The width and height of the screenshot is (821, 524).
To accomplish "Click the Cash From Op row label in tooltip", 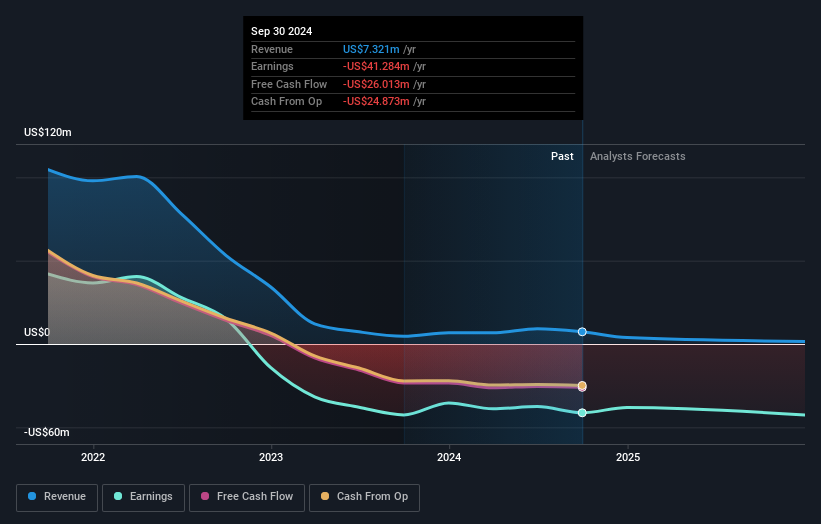I will (x=286, y=102).
